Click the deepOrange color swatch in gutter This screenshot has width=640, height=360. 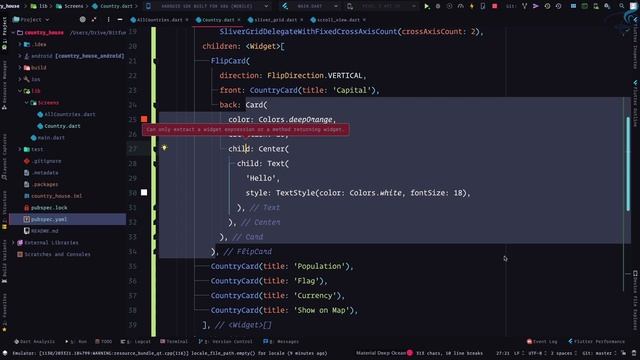tap(144, 119)
